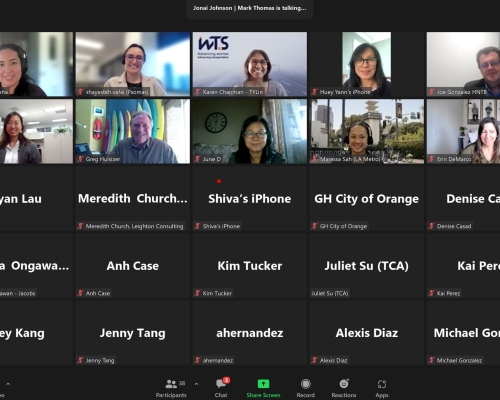Click the 'Karen Chapman - TYLin' name label
500x400 pixels.
pyautogui.click(x=233, y=92)
